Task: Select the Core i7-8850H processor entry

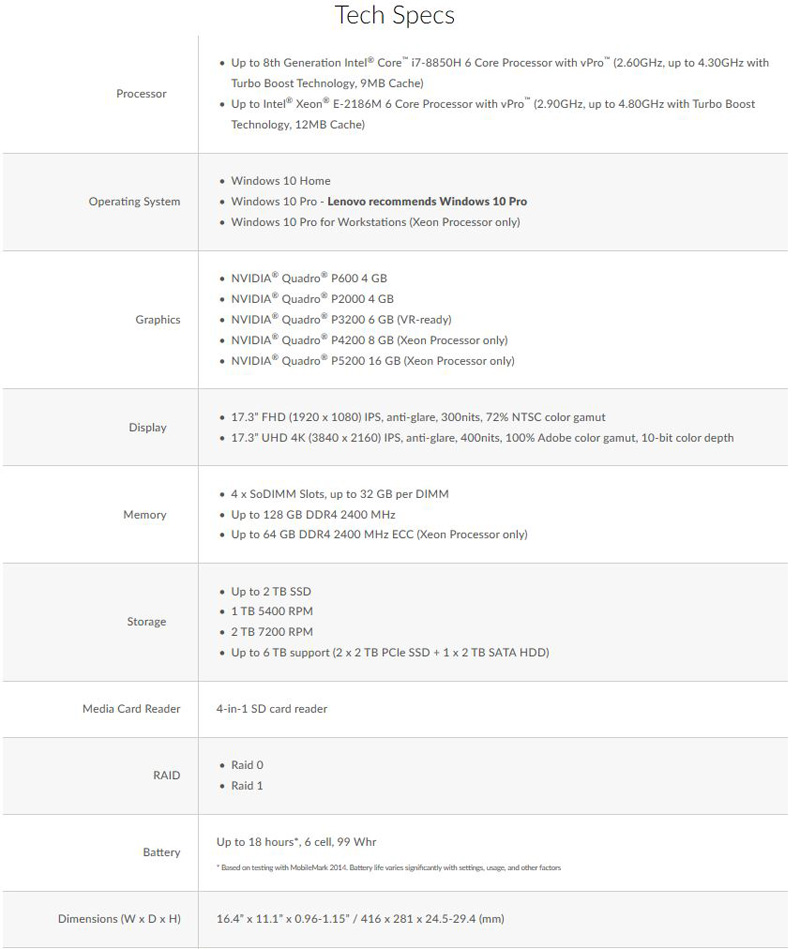Action: click(499, 73)
